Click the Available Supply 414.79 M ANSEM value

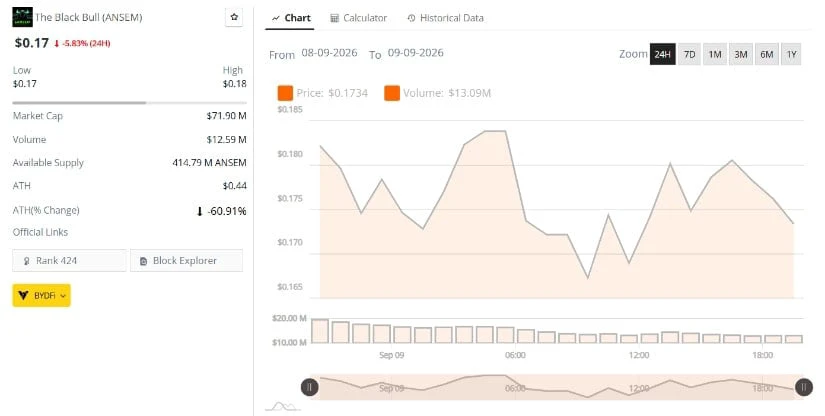click(209, 163)
